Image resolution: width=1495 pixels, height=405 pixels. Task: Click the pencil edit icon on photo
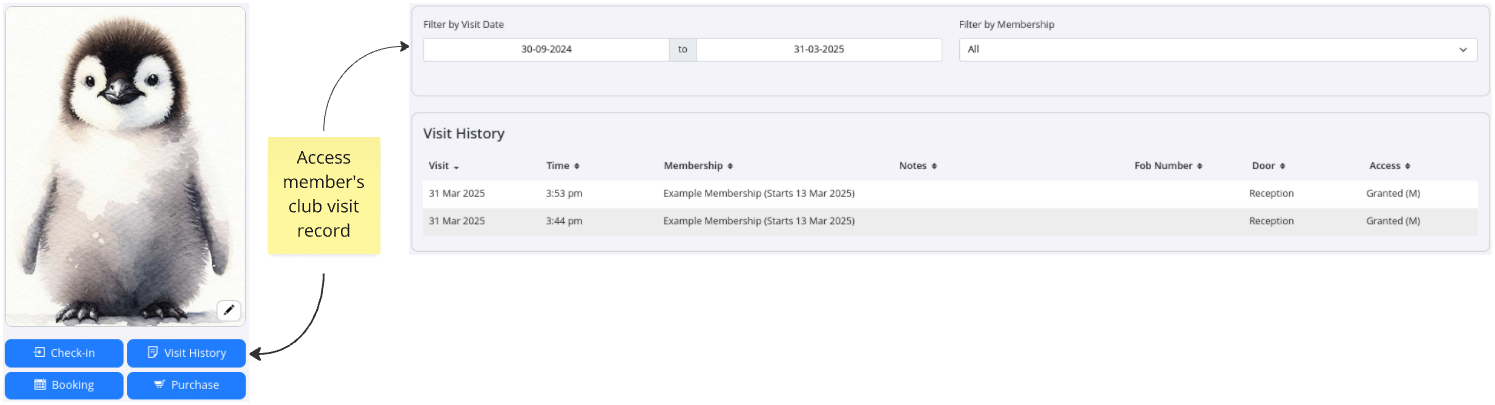click(229, 310)
